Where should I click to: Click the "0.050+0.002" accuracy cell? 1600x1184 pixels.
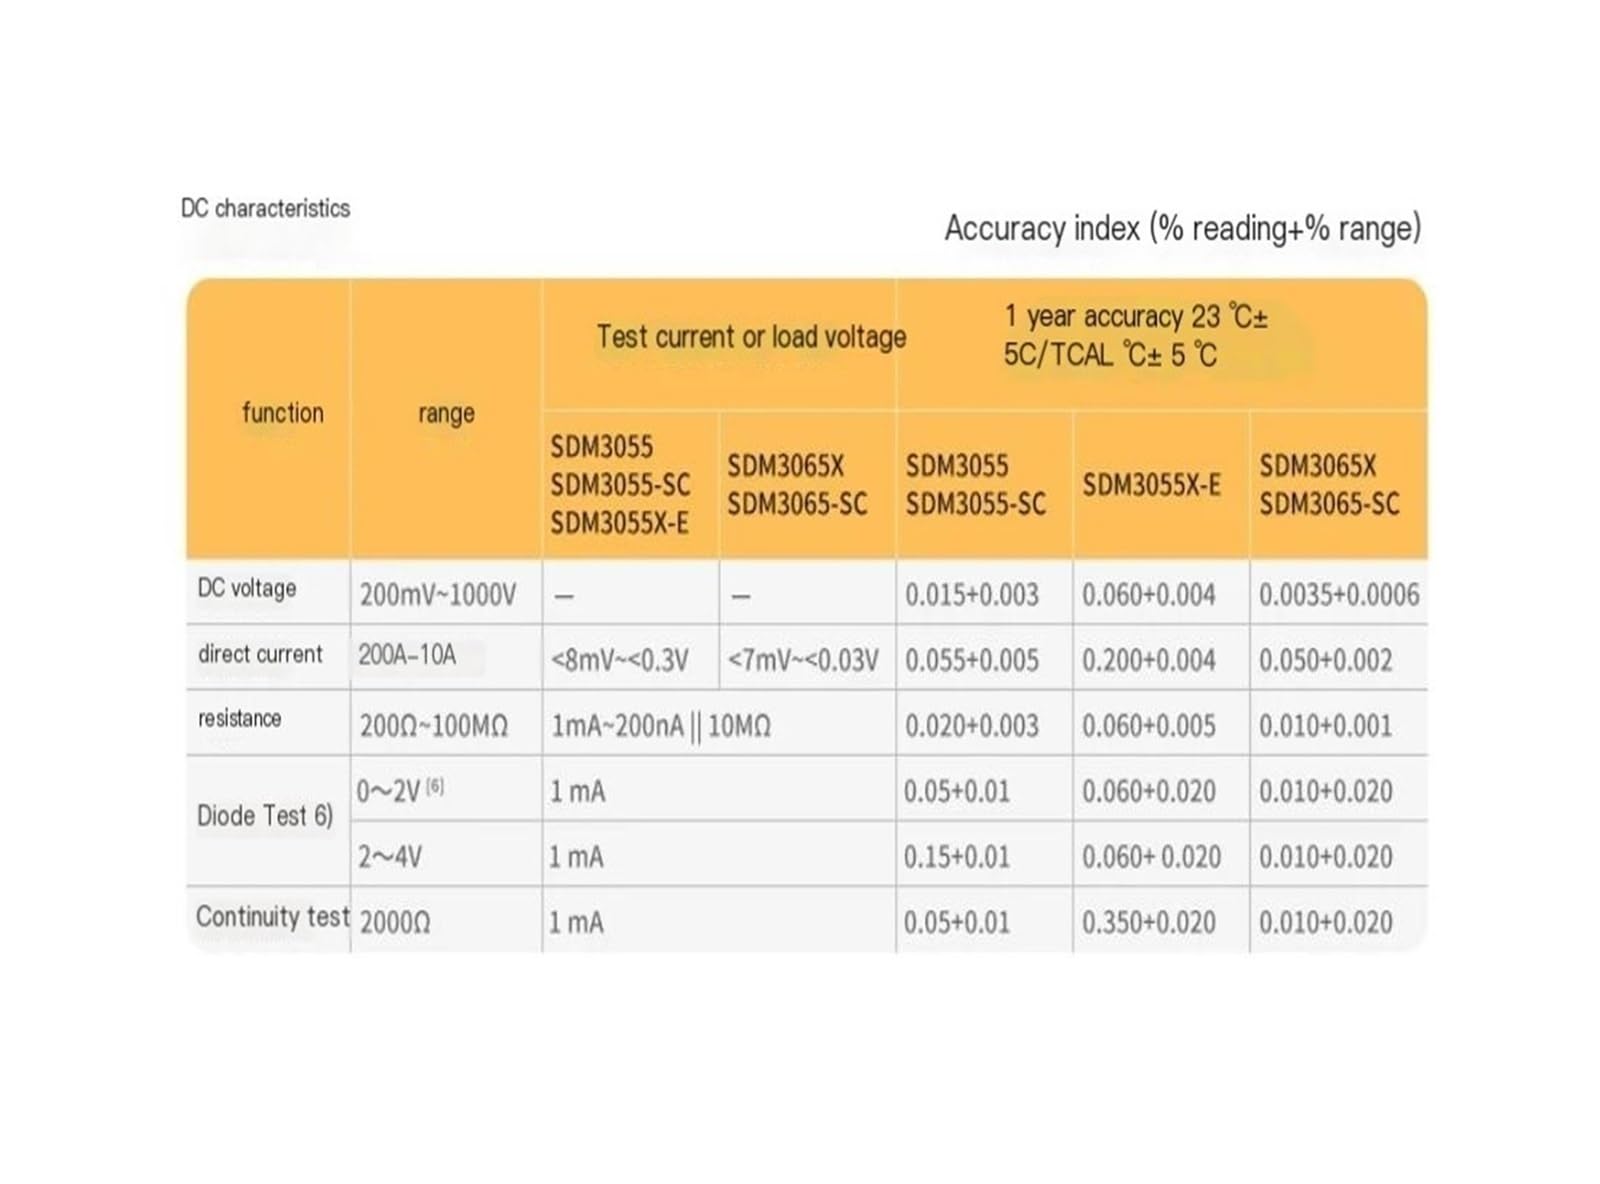point(1325,661)
